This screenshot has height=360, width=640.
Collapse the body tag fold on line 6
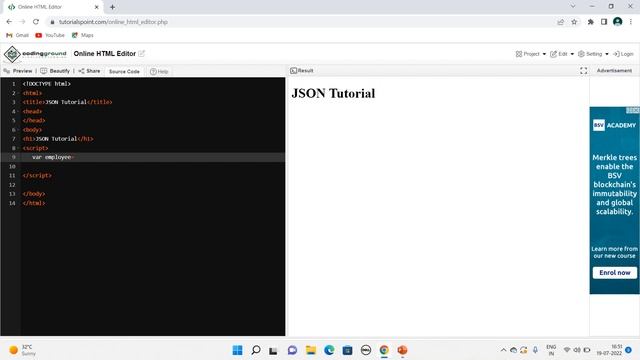pyautogui.click(x=18, y=130)
